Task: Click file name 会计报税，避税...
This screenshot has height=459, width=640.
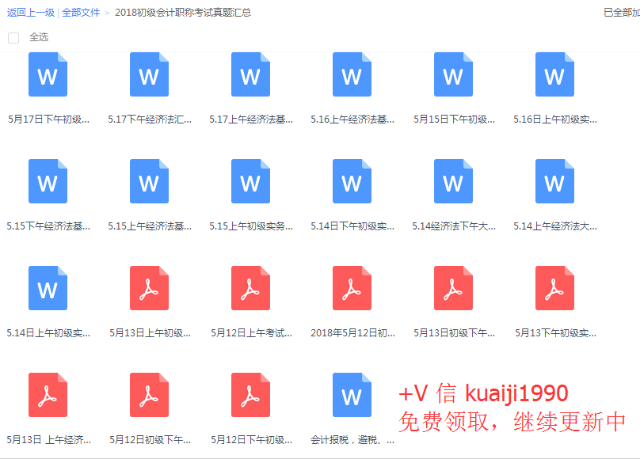Action: (x=353, y=440)
